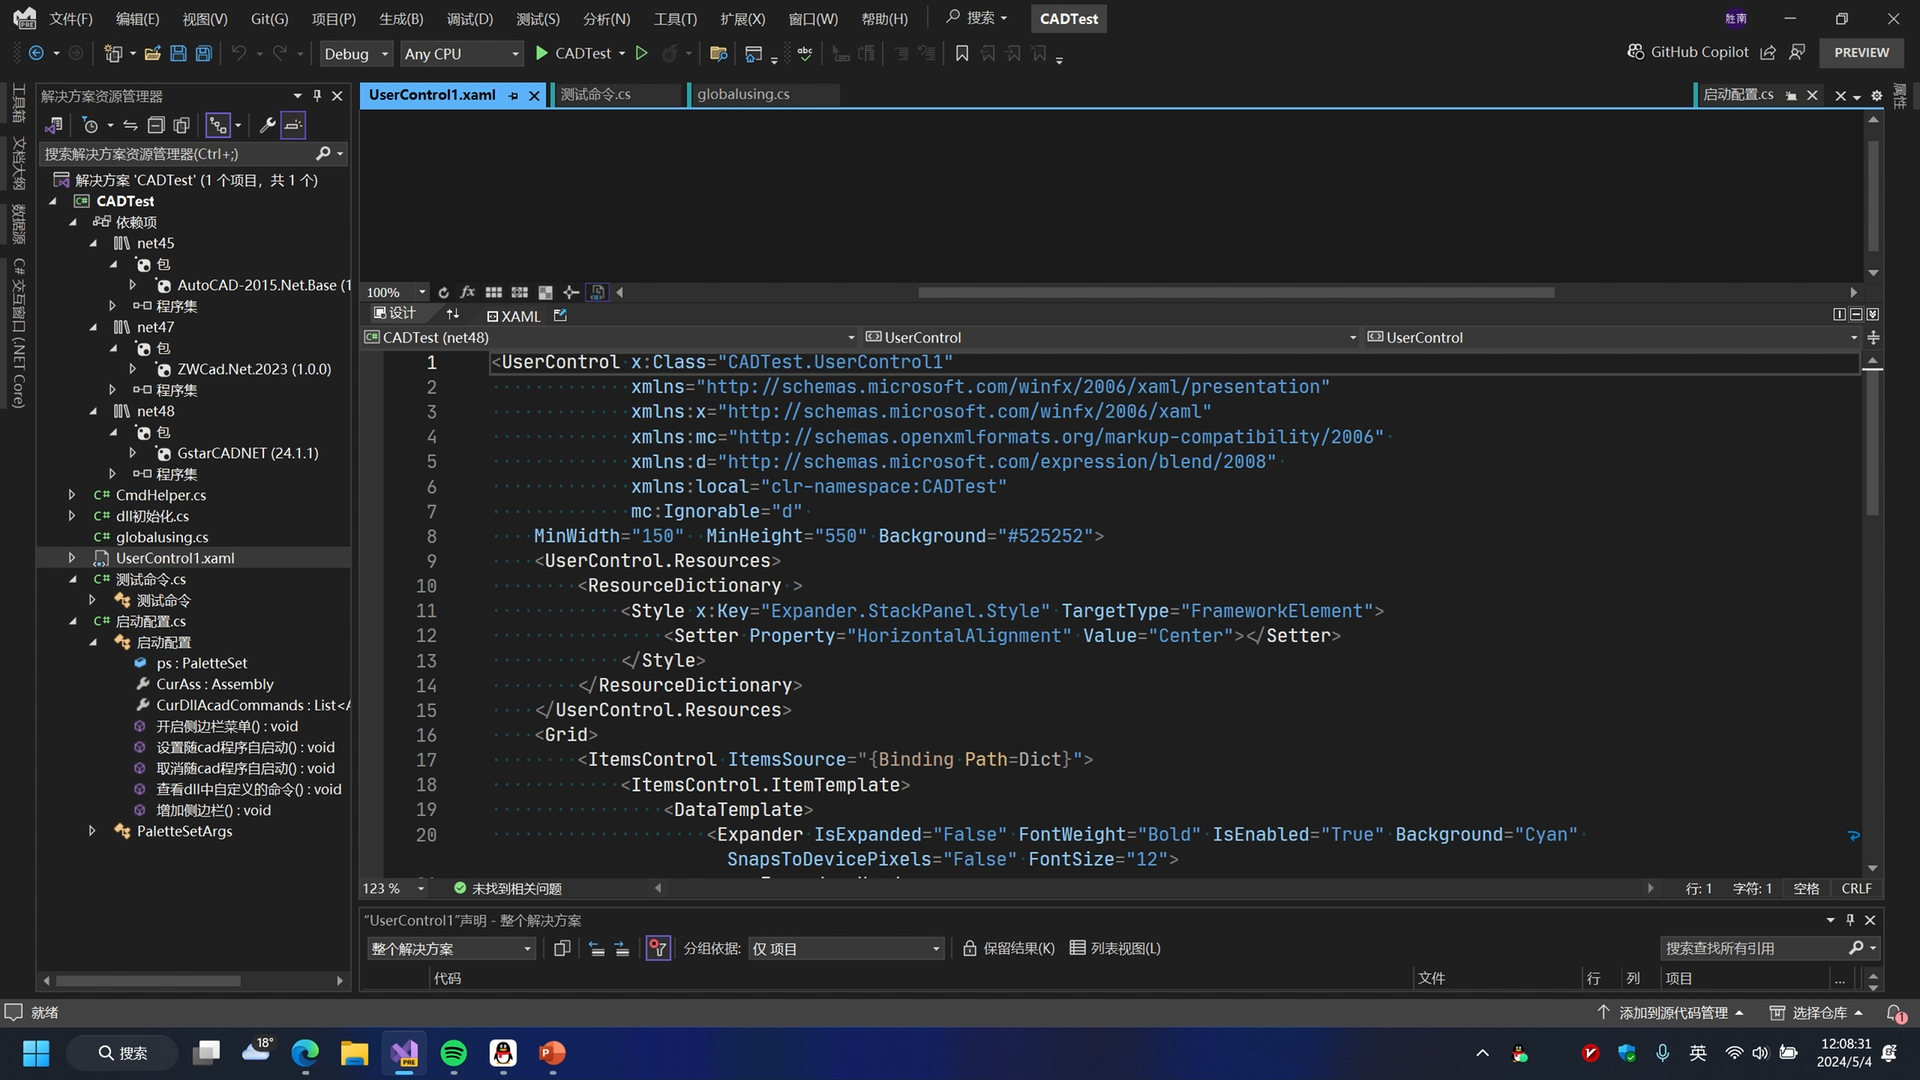
Task: Open the CADTest (net48) project dropdown
Action: [610, 337]
